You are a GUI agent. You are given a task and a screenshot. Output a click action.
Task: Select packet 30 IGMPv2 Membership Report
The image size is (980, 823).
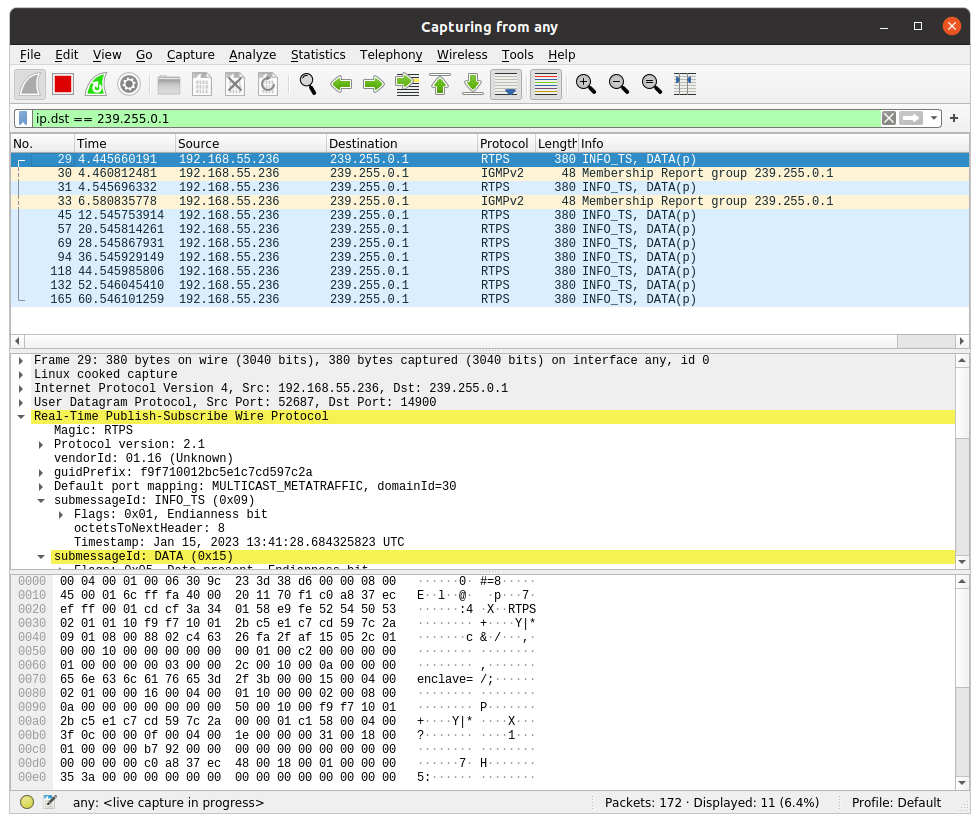click(x=490, y=173)
